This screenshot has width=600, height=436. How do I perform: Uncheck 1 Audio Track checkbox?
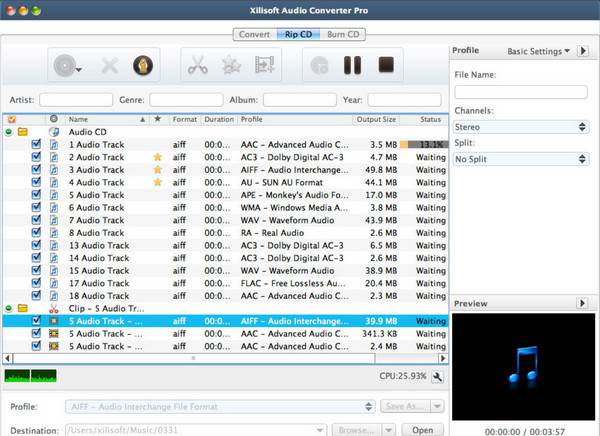click(36, 144)
